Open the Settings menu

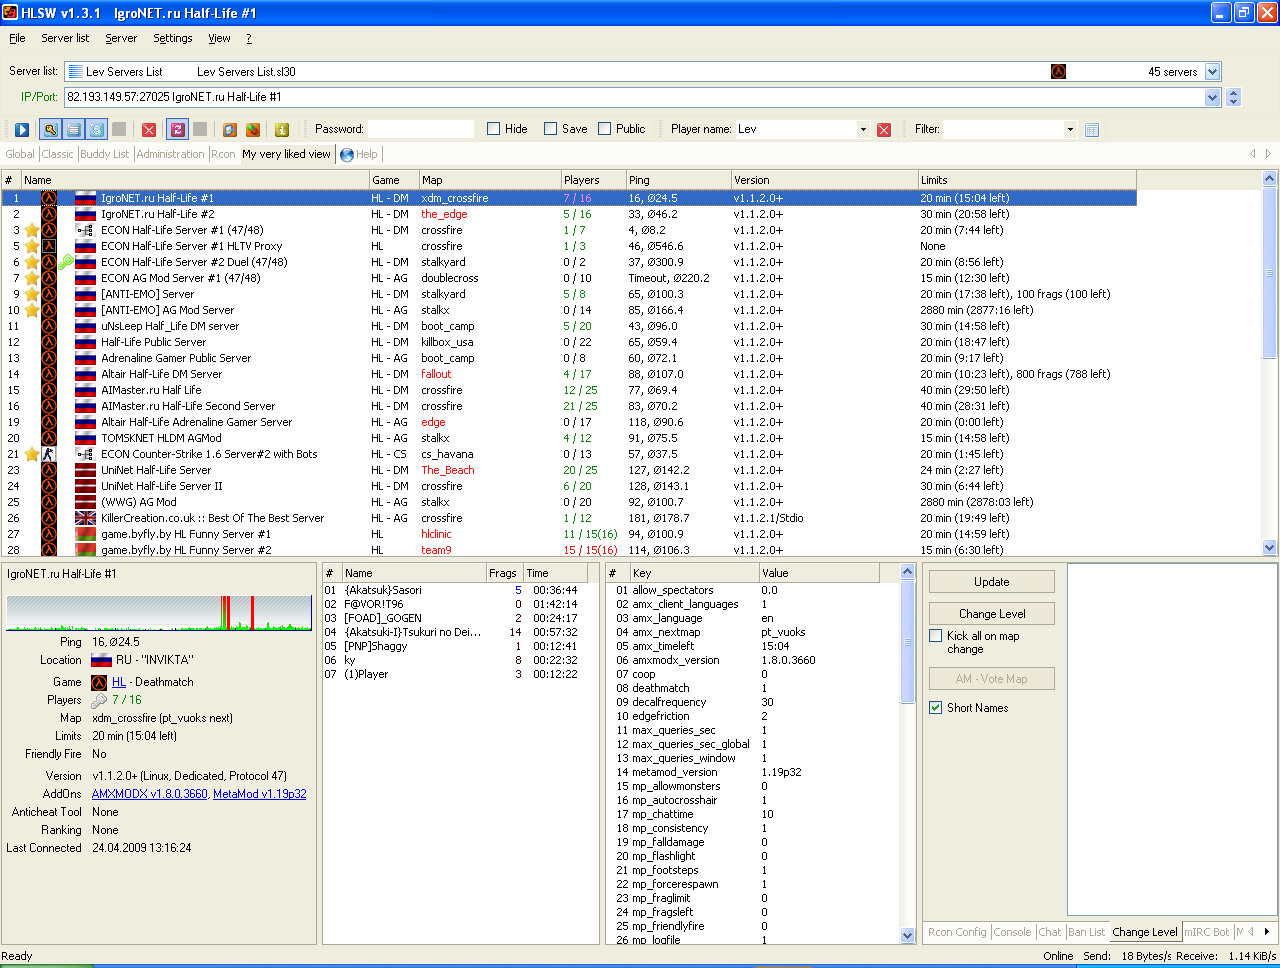pyautogui.click(x=172, y=38)
